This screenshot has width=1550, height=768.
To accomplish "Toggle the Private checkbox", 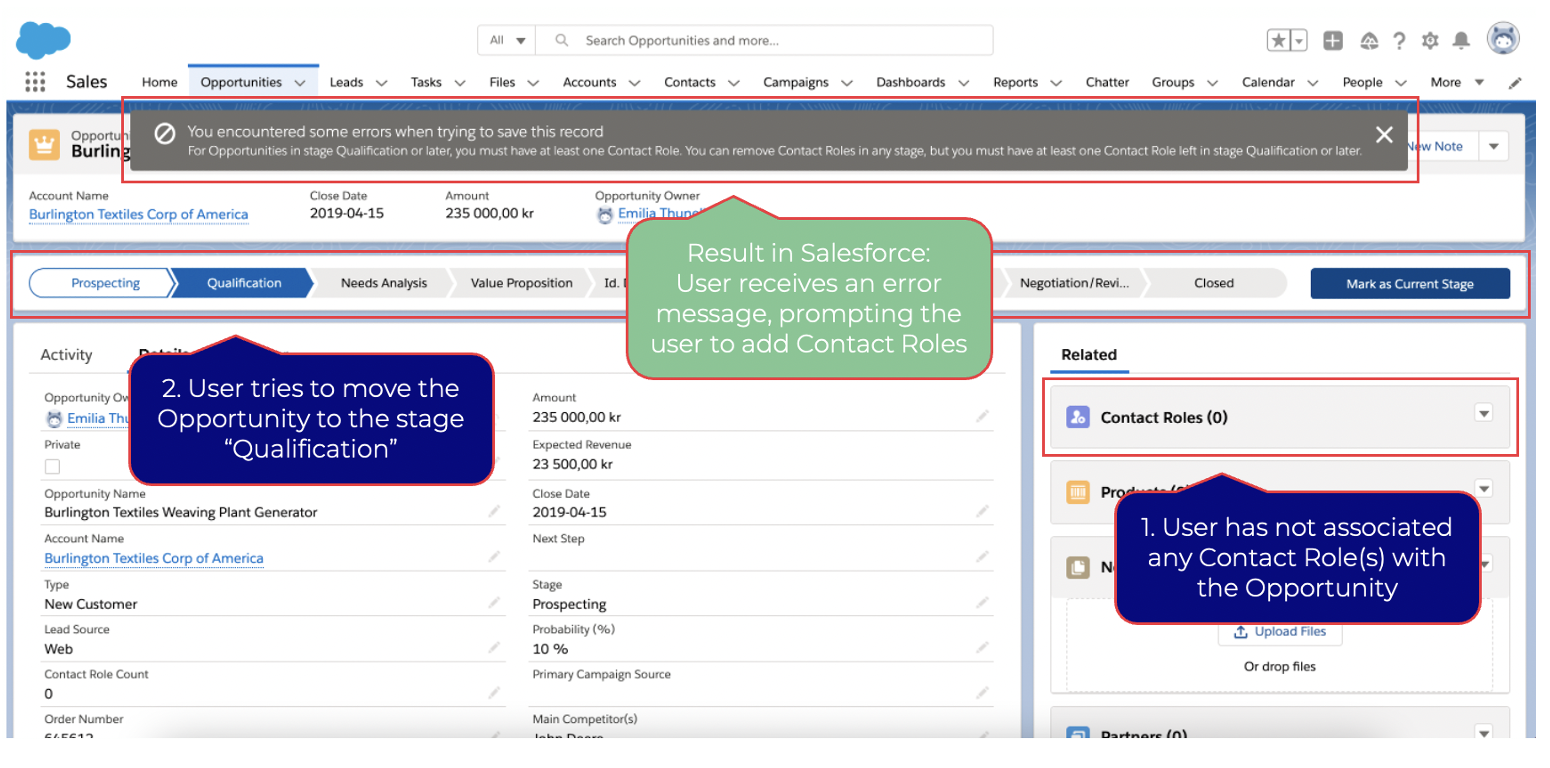I will tap(52, 467).
